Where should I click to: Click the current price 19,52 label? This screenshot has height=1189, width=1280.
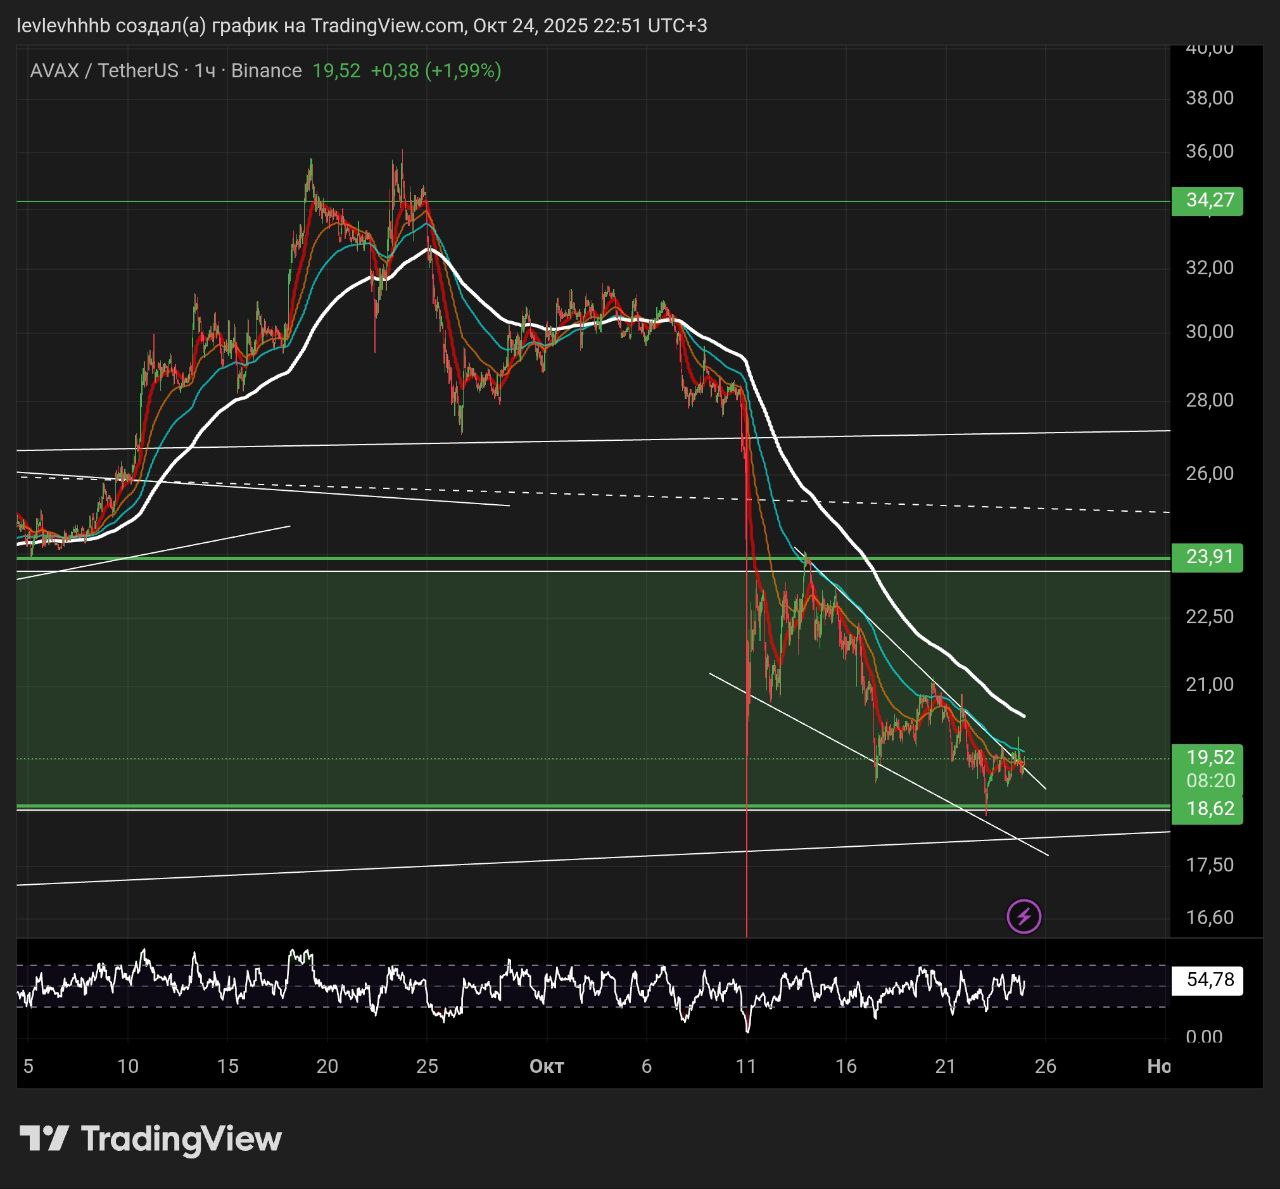[x=1210, y=757]
